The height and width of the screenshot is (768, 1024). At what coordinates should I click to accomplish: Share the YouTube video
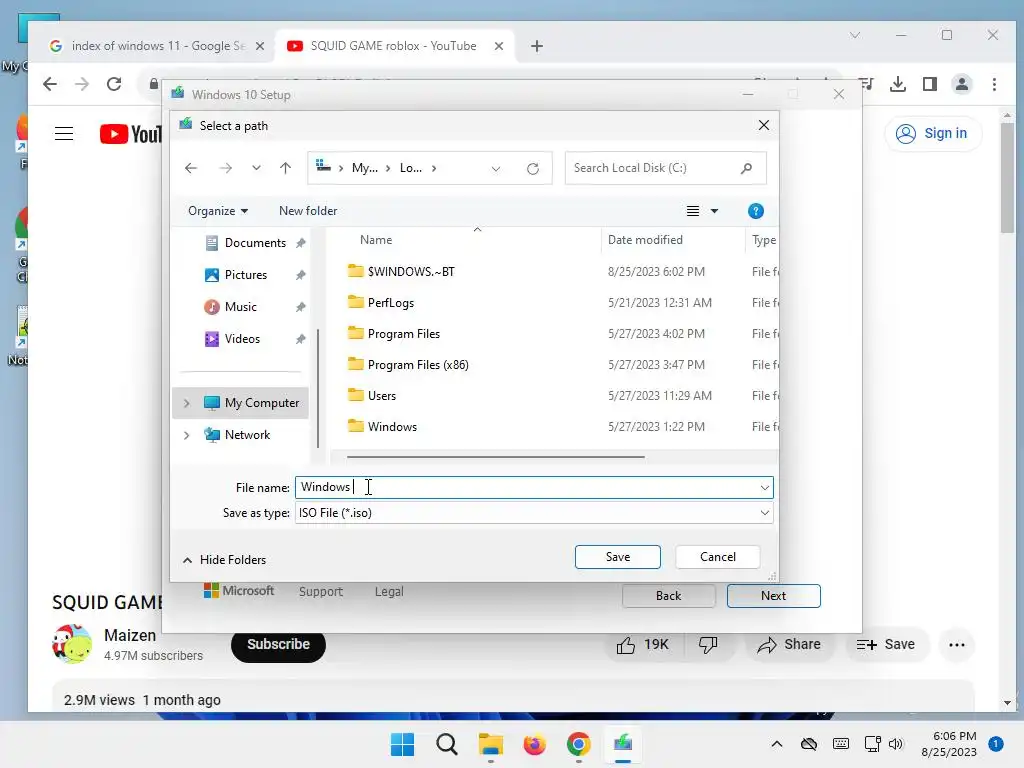point(789,645)
